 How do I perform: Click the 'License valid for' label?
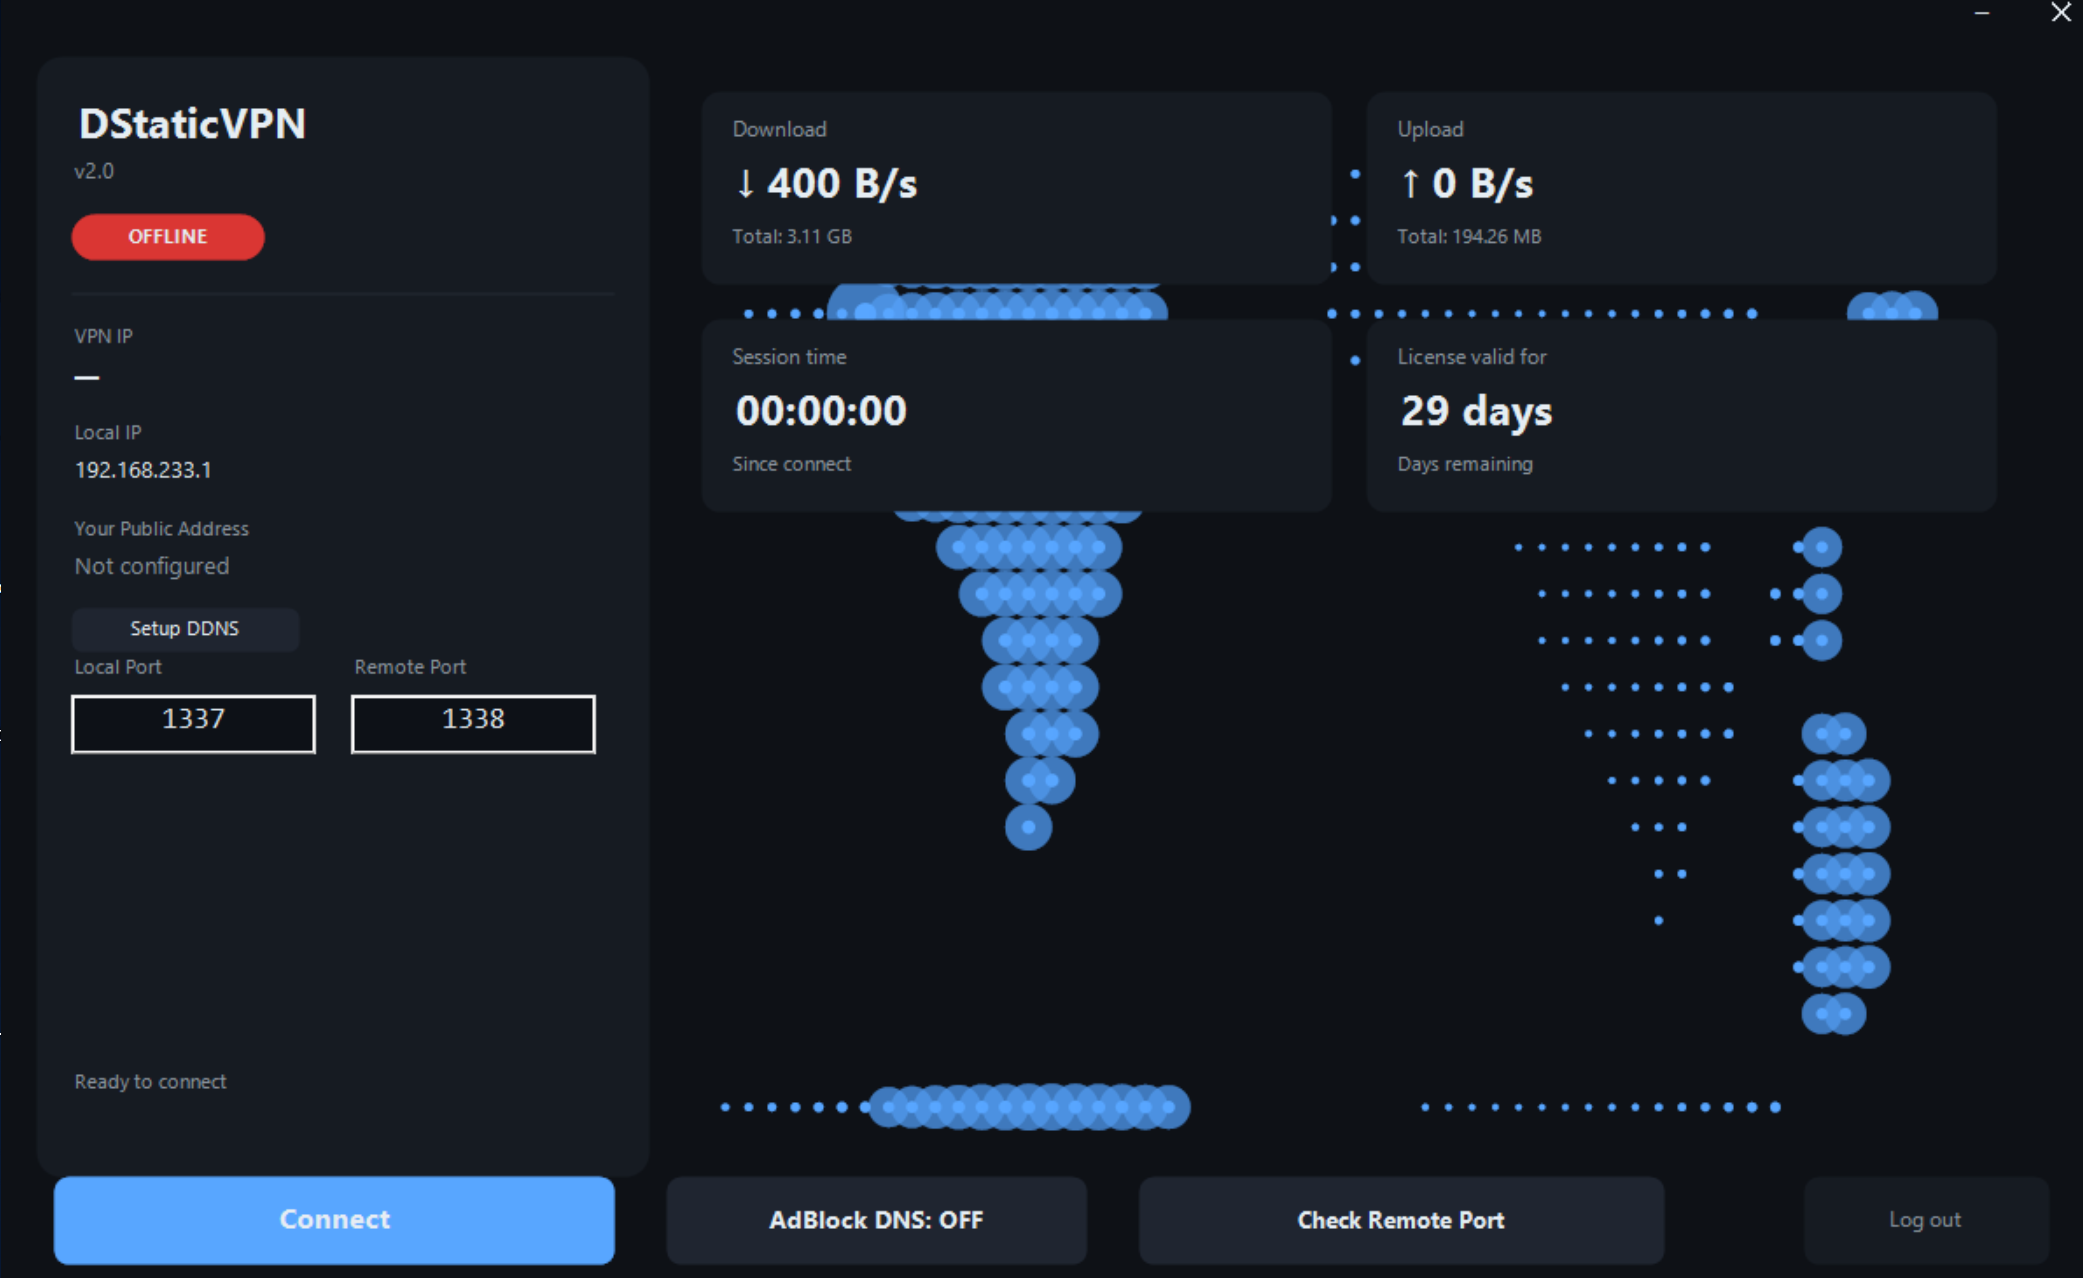[1472, 357]
